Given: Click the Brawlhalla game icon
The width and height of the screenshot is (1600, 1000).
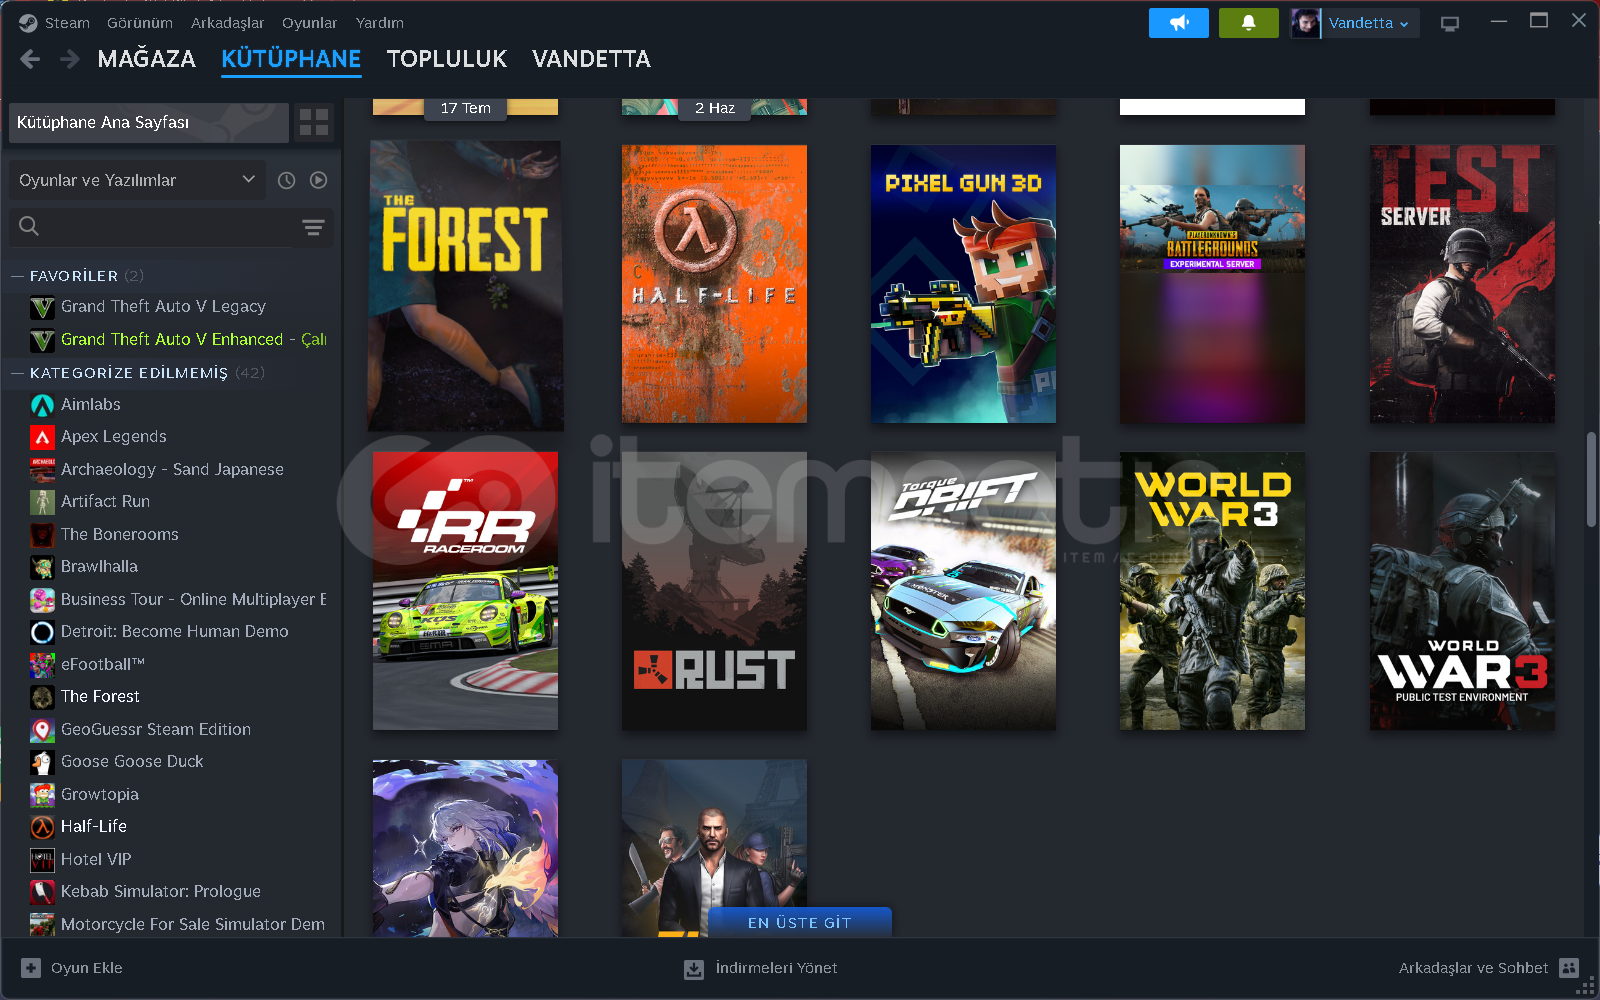Looking at the screenshot, I should click(42, 567).
